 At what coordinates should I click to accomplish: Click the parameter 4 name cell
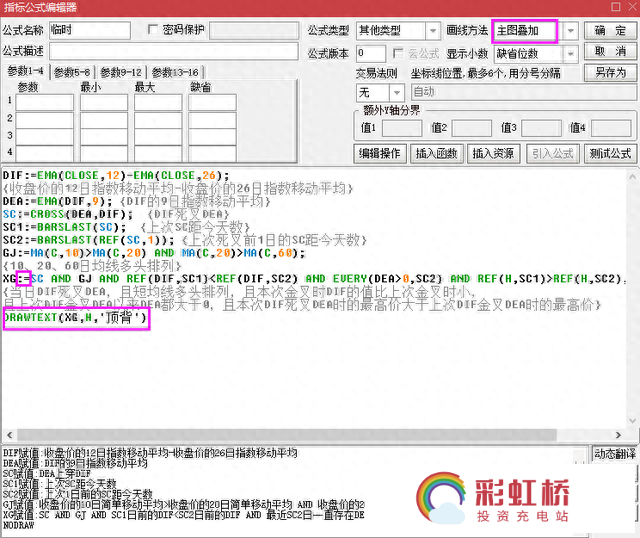tap(44, 153)
